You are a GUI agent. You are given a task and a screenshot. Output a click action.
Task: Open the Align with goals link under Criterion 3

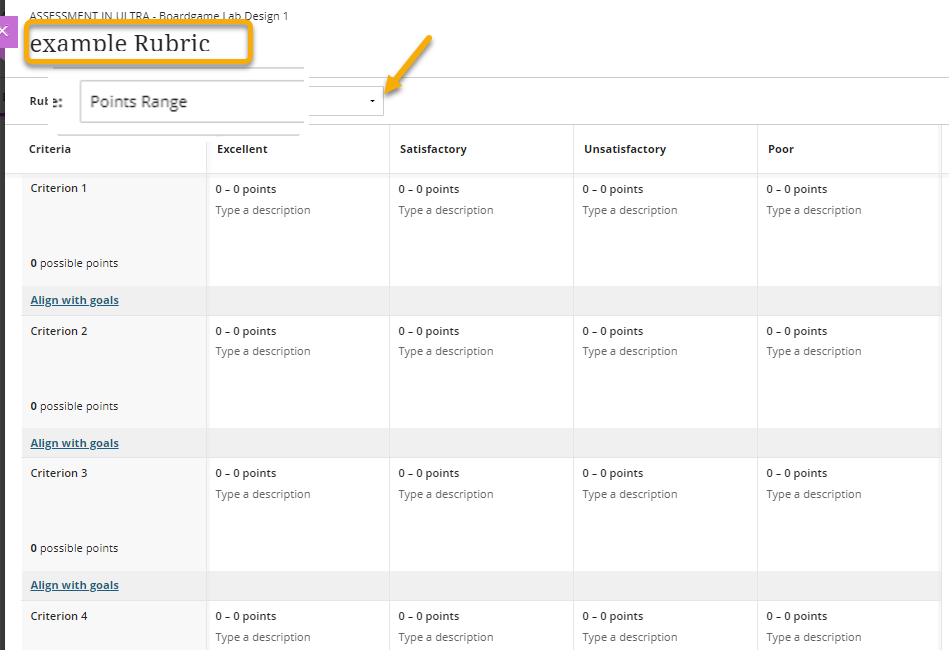pos(74,584)
